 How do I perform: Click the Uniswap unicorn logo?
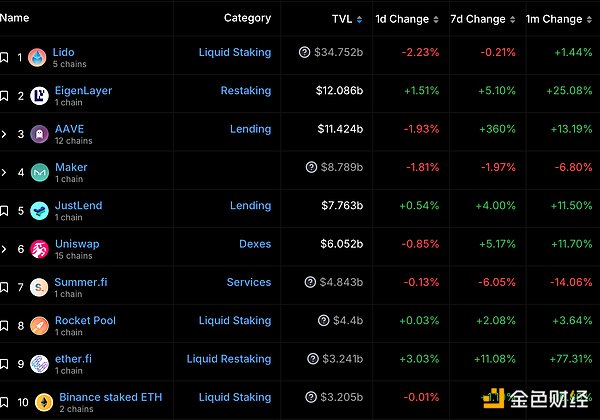tap(39, 249)
